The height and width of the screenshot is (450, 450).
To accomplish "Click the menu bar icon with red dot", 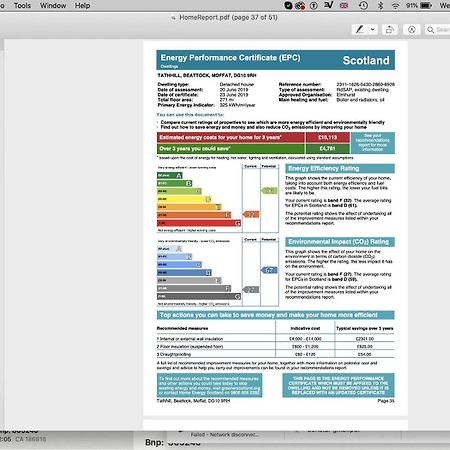I will (300, 5).
